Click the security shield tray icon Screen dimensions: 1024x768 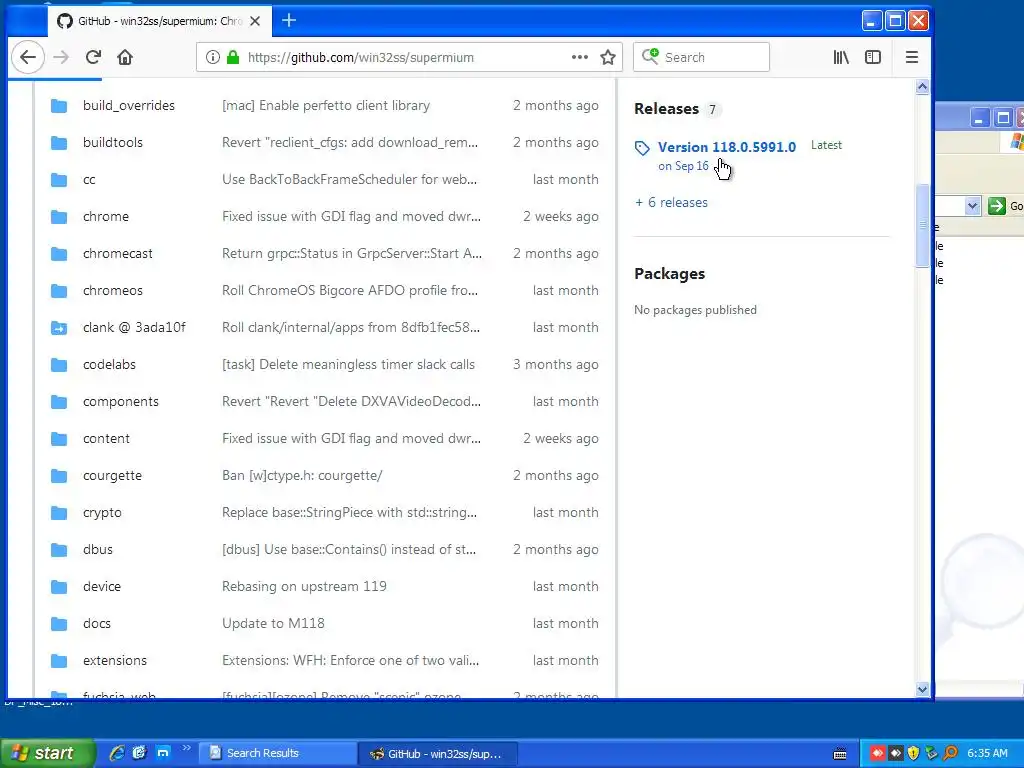pos(914,754)
